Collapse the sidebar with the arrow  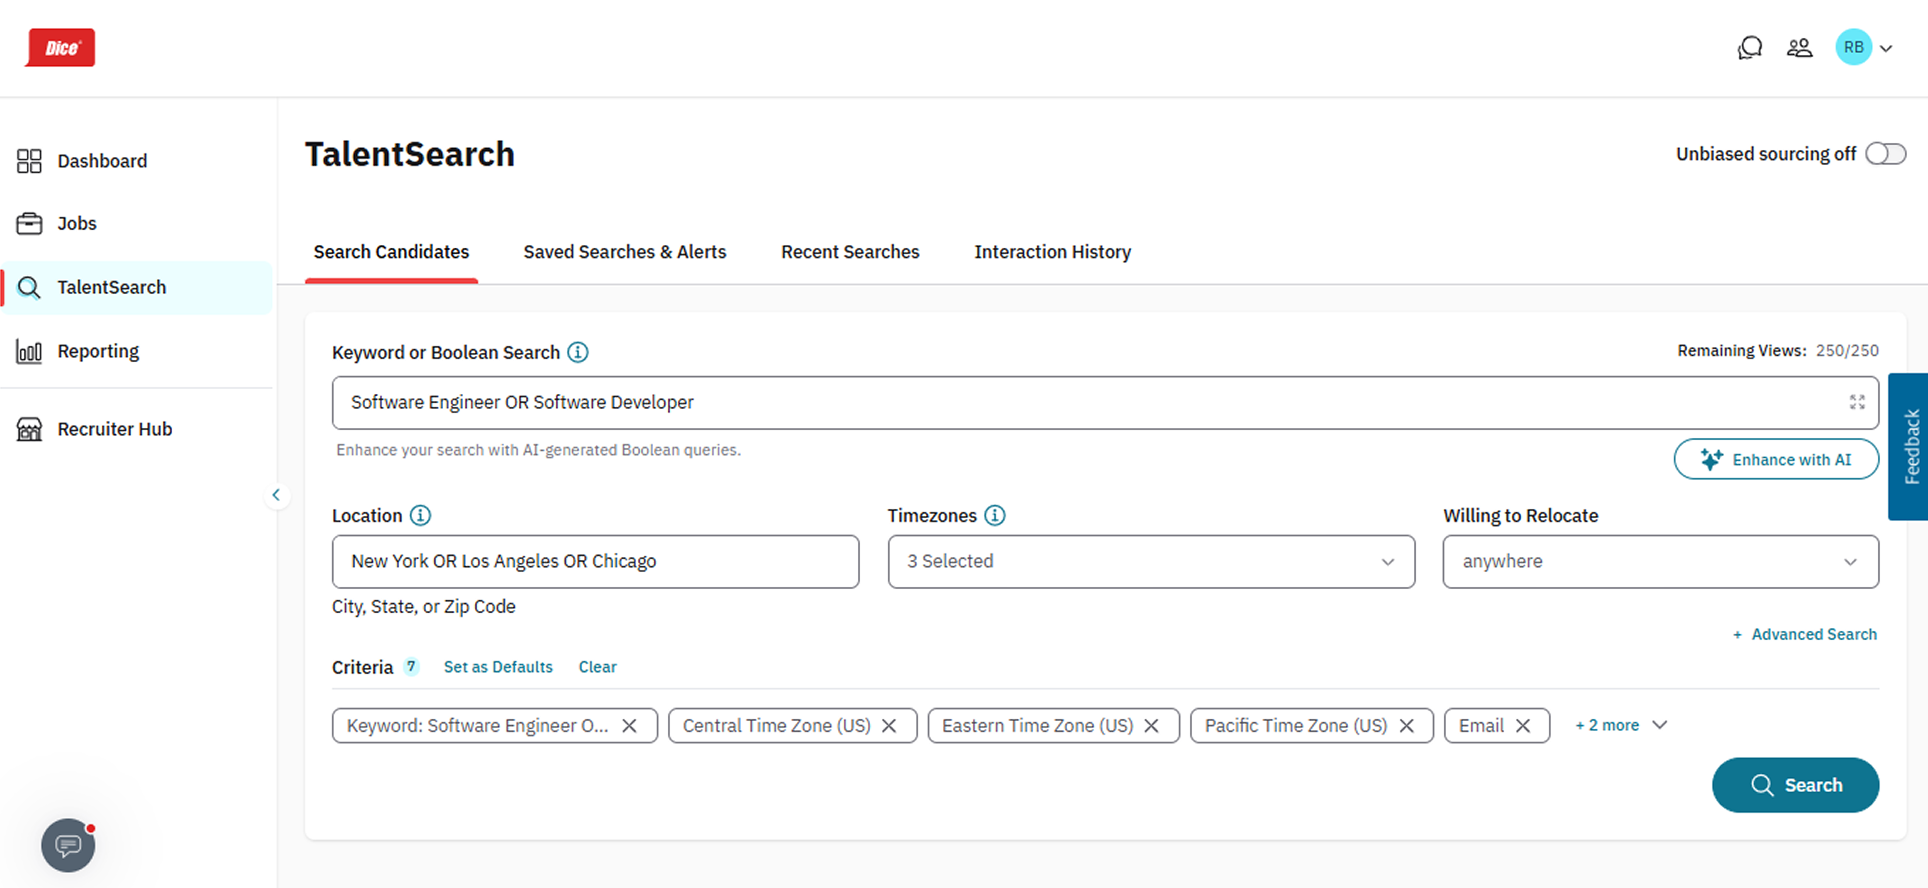pos(276,495)
